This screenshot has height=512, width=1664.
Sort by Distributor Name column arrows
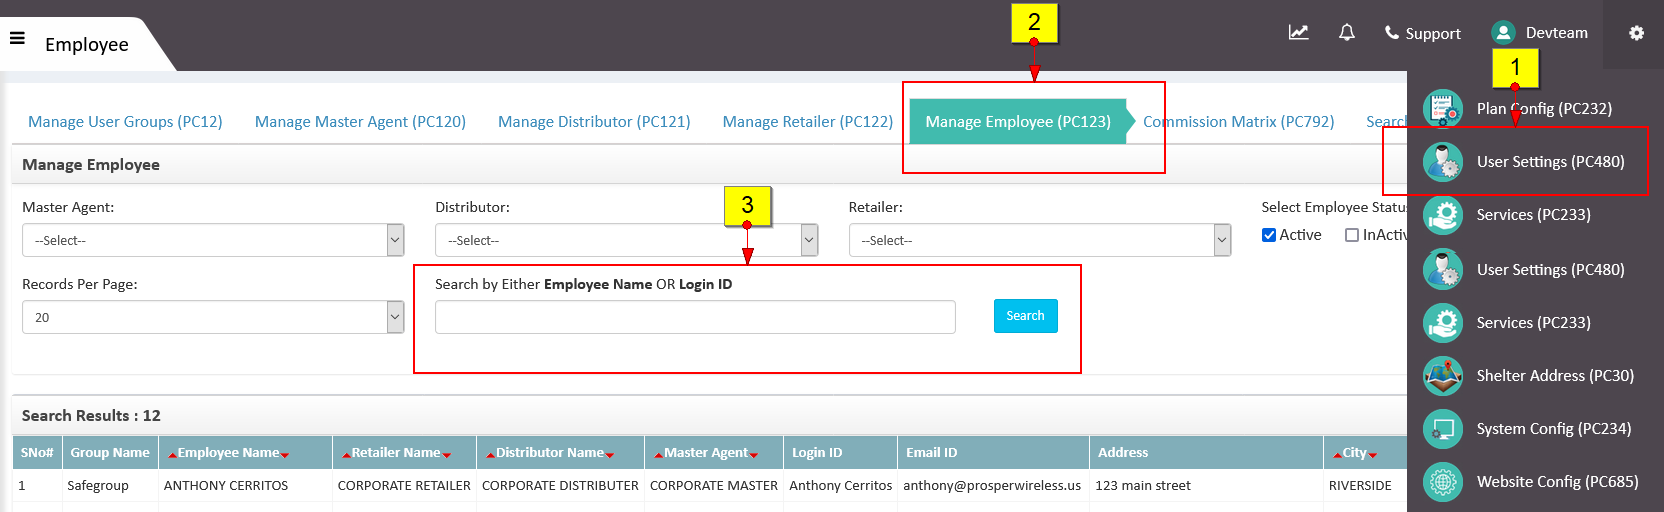[x=550, y=453]
